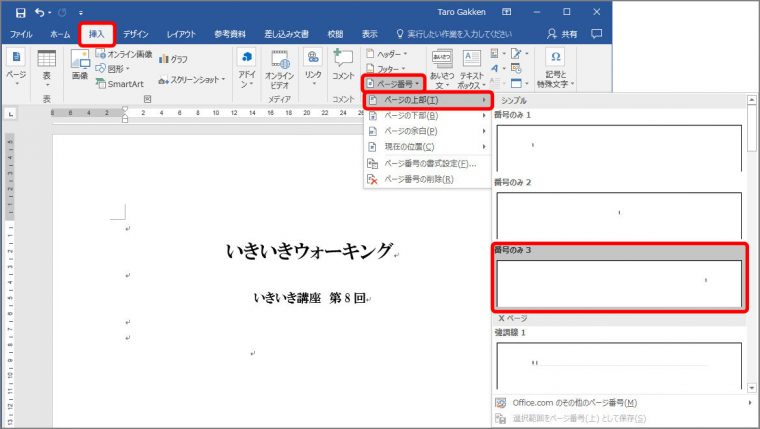Open the 表示 tab
This screenshot has height=429, width=760.
tap(369, 34)
